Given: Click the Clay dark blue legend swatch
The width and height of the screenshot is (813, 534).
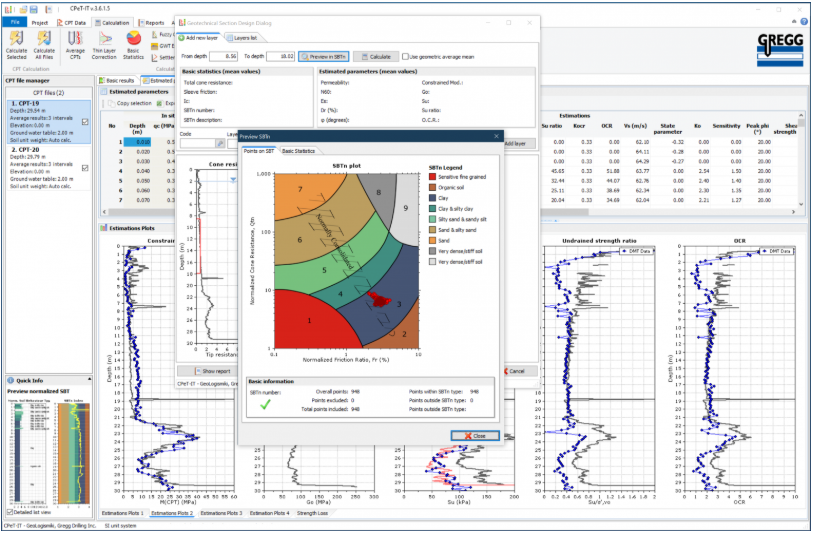Looking at the screenshot, I should pyautogui.click(x=432, y=198).
